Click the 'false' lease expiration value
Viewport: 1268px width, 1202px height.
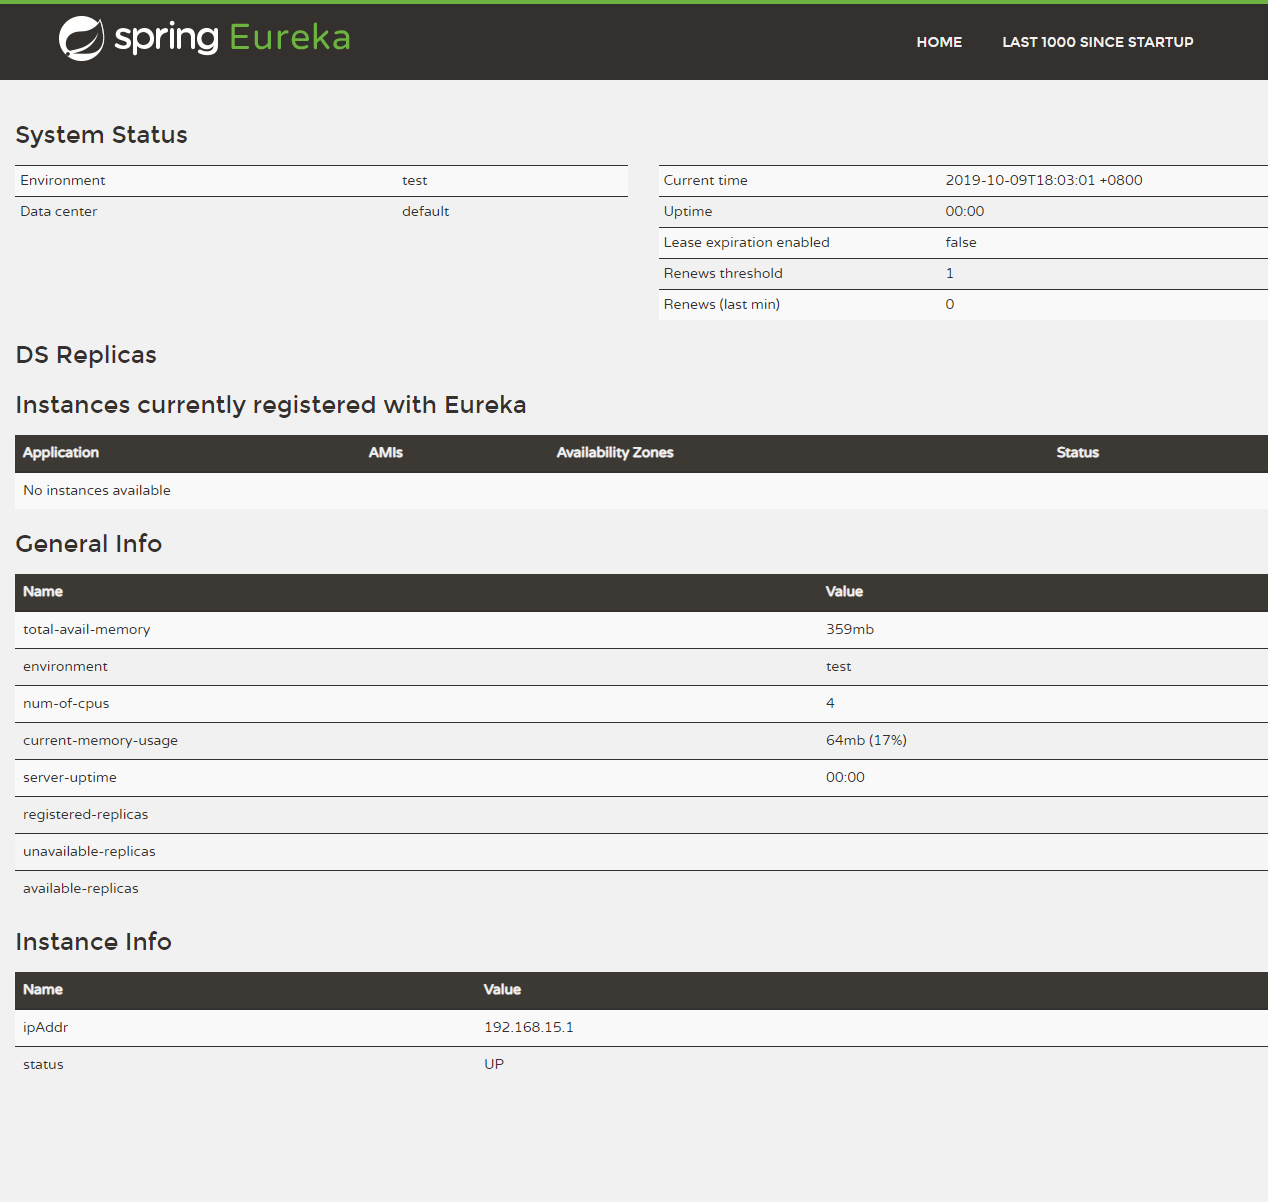click(x=961, y=242)
